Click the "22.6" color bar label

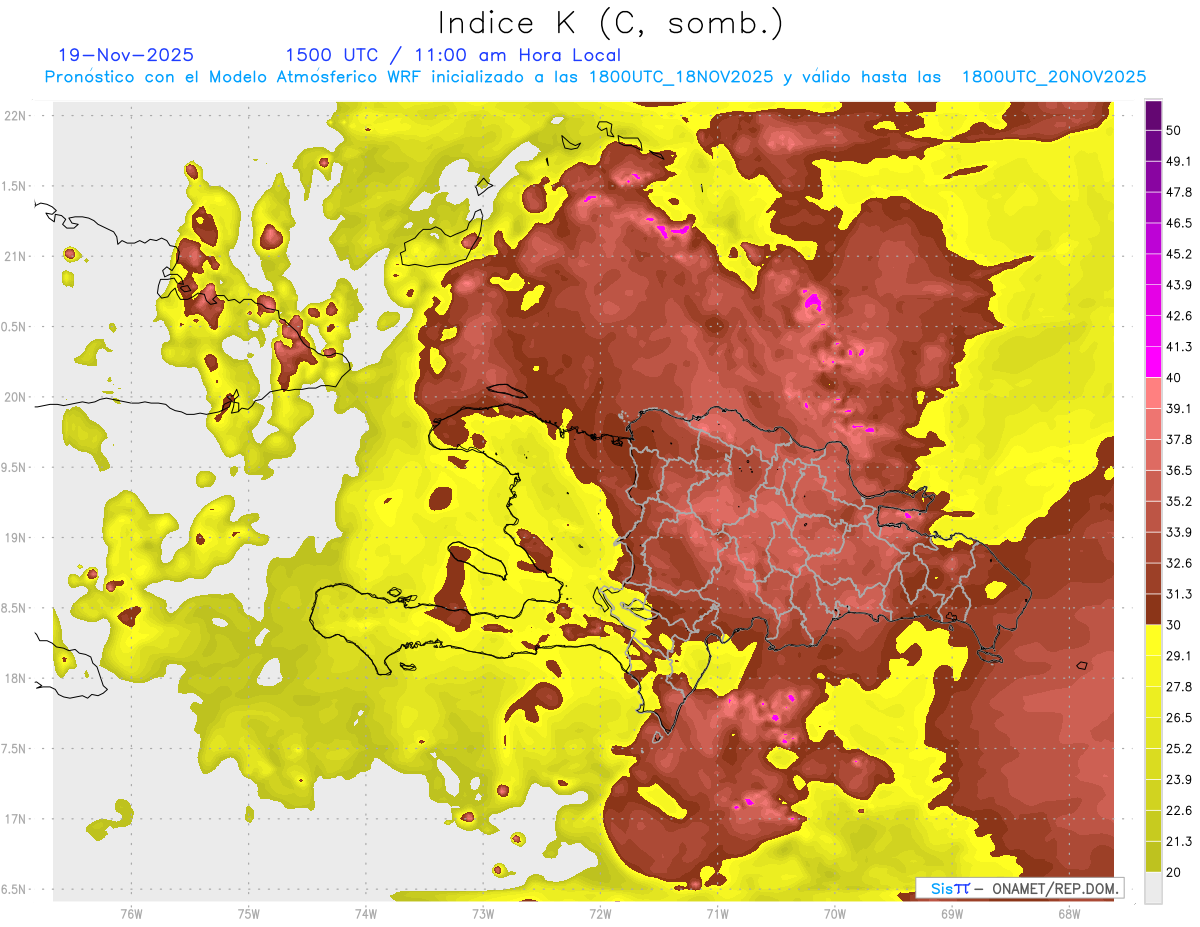pos(1178,811)
